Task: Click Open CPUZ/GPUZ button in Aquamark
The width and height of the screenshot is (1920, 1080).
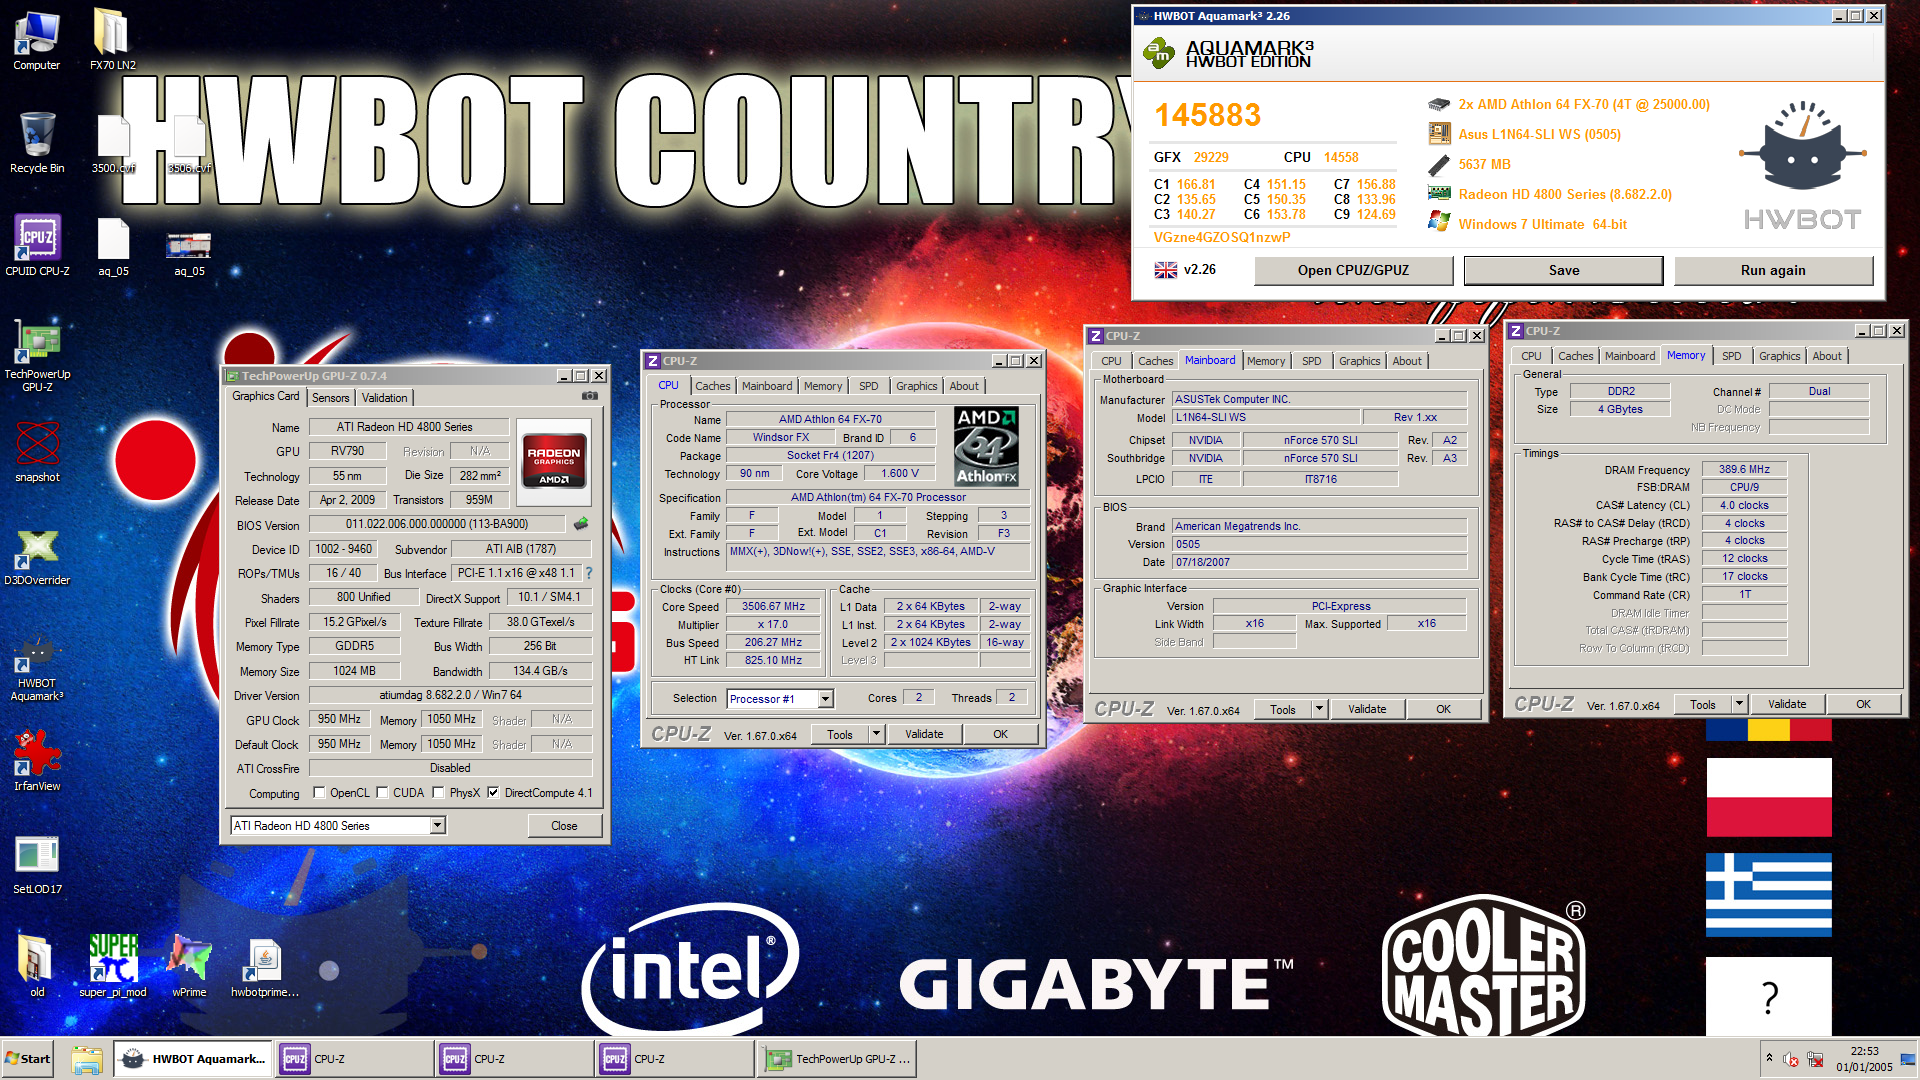Action: click(1353, 270)
